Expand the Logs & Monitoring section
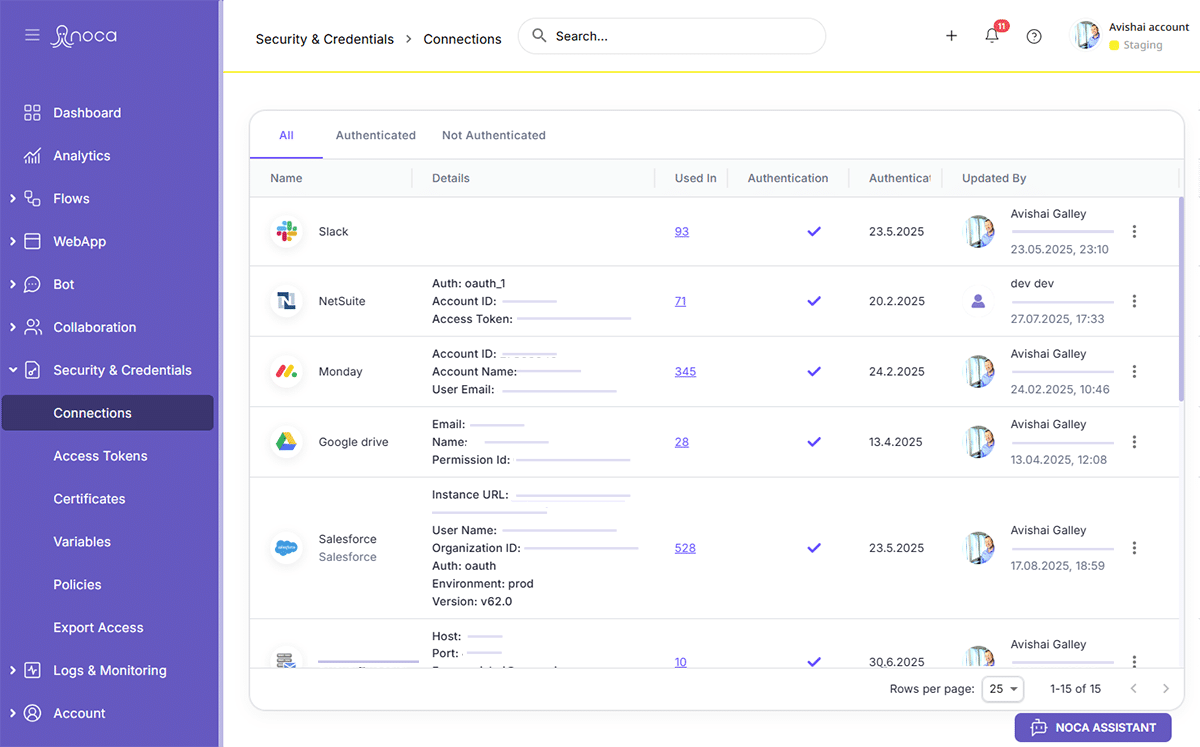The height and width of the screenshot is (747, 1200). click(13, 671)
